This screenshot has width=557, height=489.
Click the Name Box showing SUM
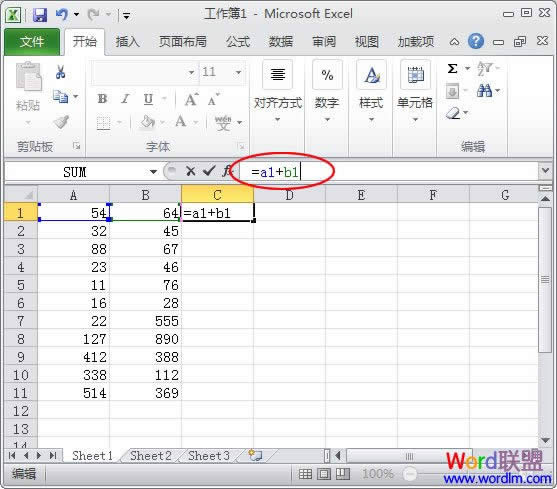click(x=75, y=172)
